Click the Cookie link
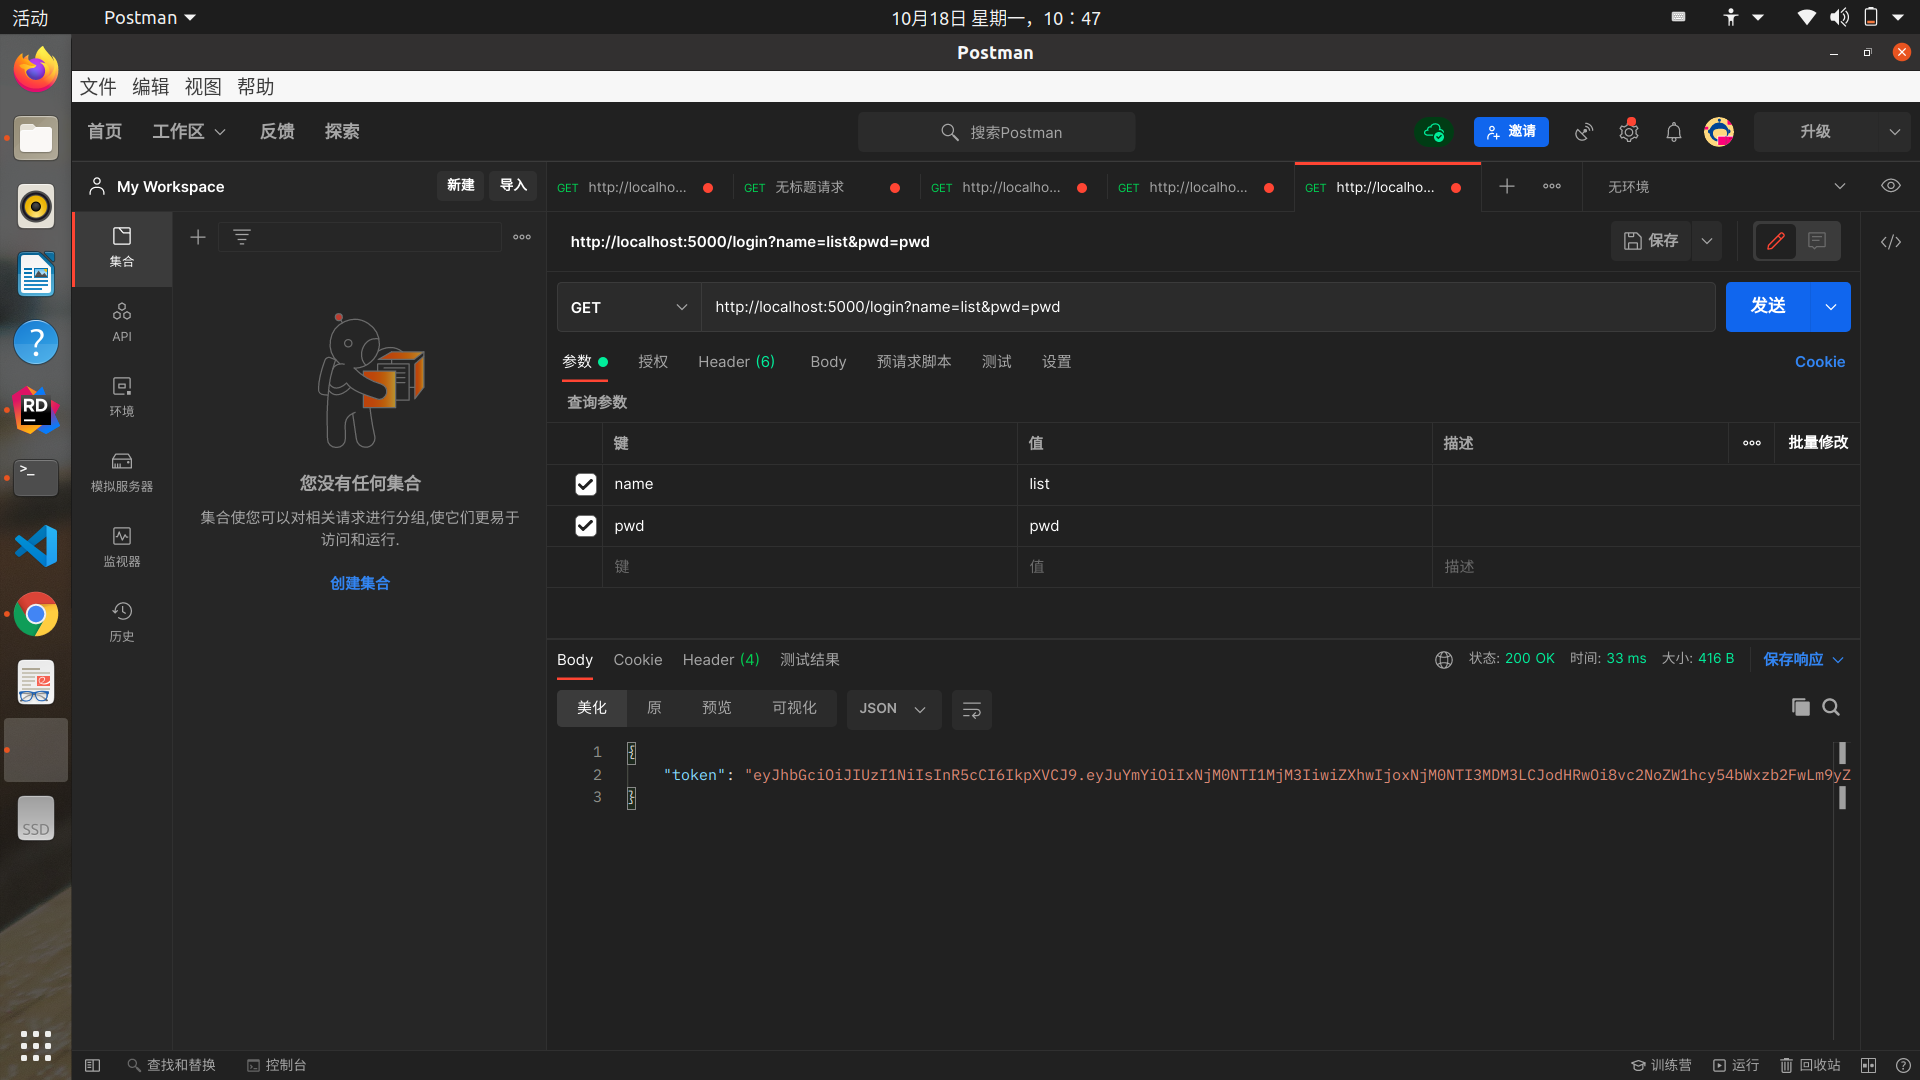 [1820, 362]
